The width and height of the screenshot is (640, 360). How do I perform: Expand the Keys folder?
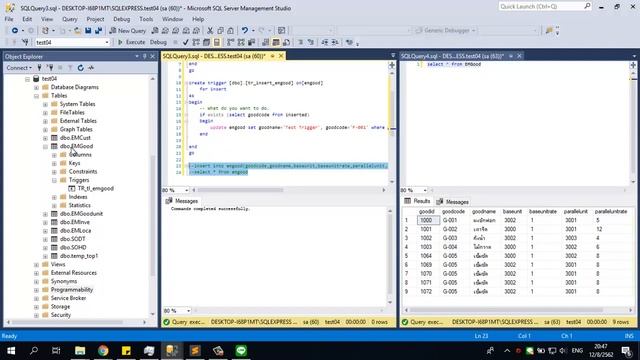(x=54, y=163)
